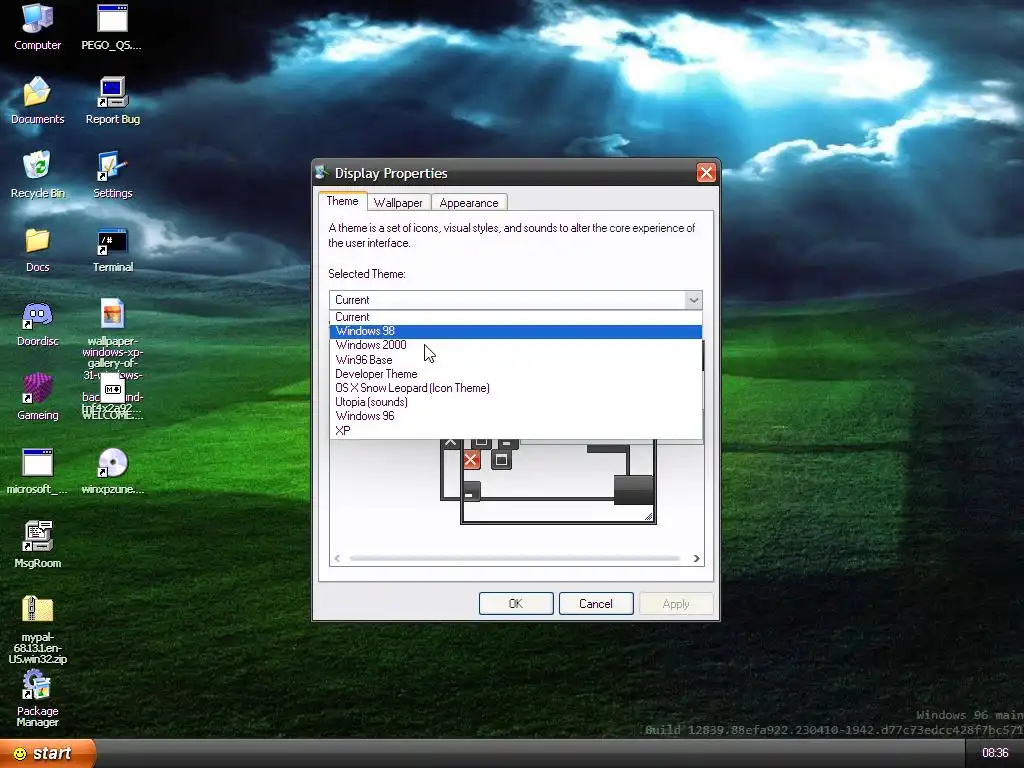The width and height of the screenshot is (1024, 768).
Task: Open the winxpzune disc icon
Action: (x=112, y=471)
